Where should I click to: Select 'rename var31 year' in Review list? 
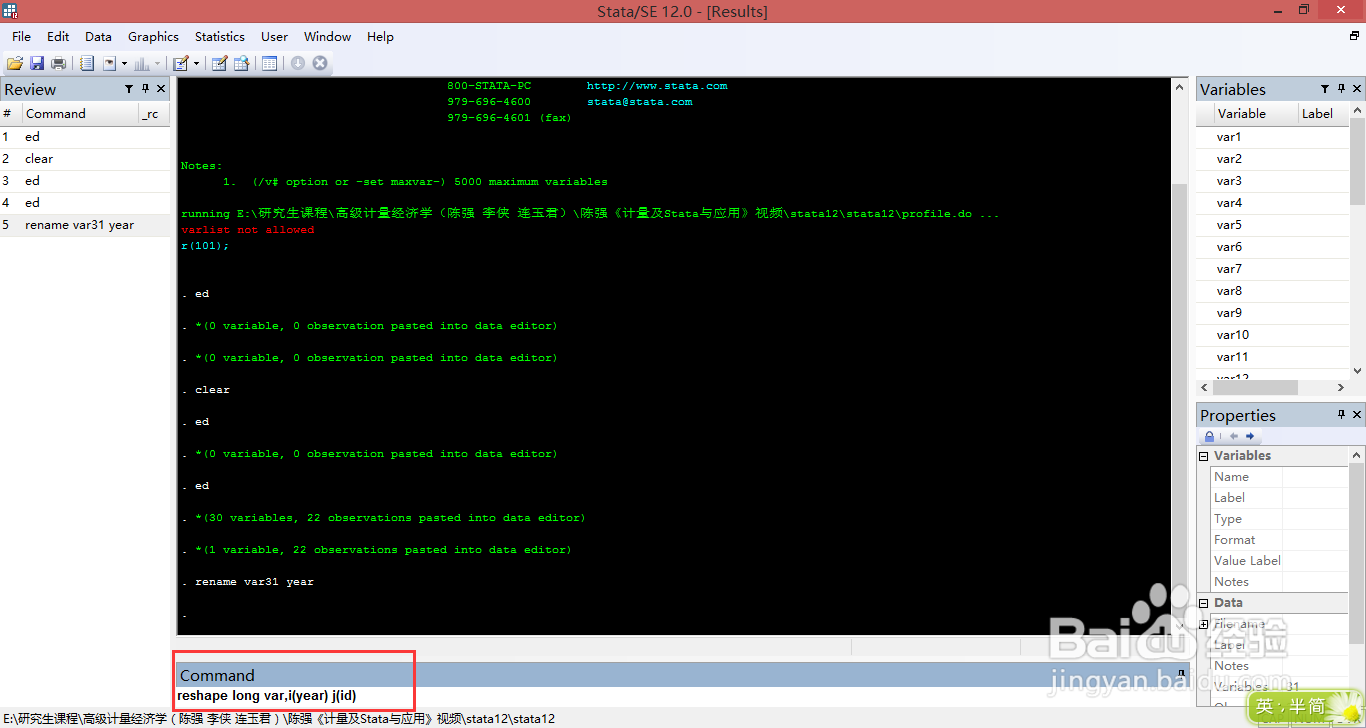pyautogui.click(x=85, y=225)
